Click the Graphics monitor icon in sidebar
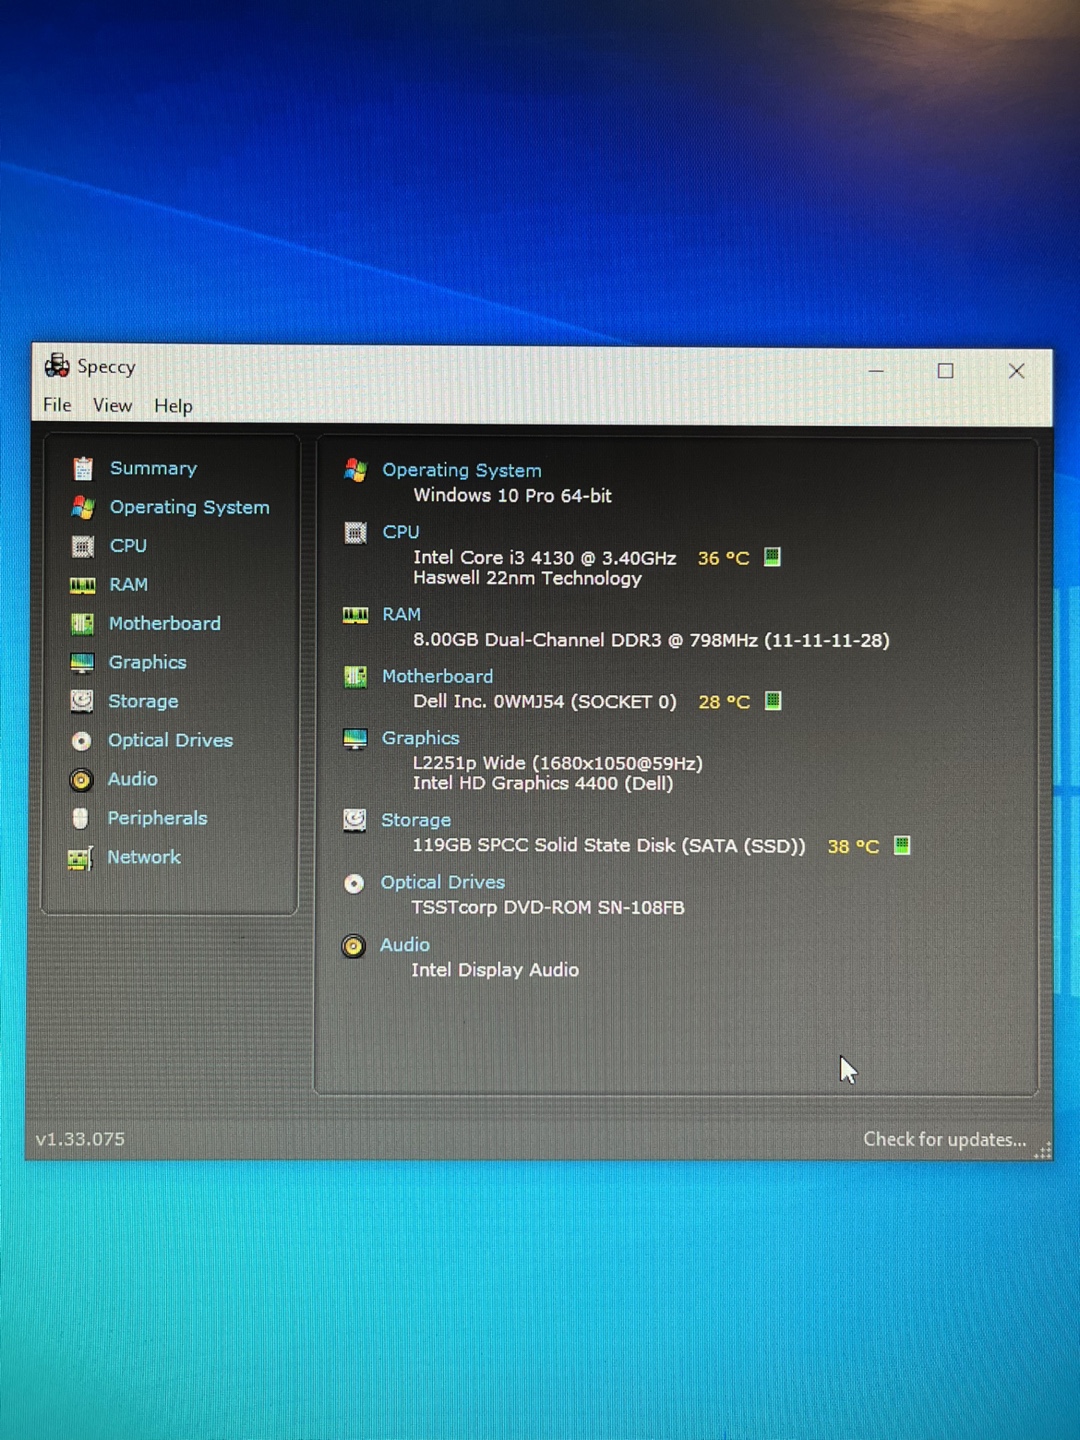The image size is (1080, 1440). pyautogui.click(x=82, y=663)
